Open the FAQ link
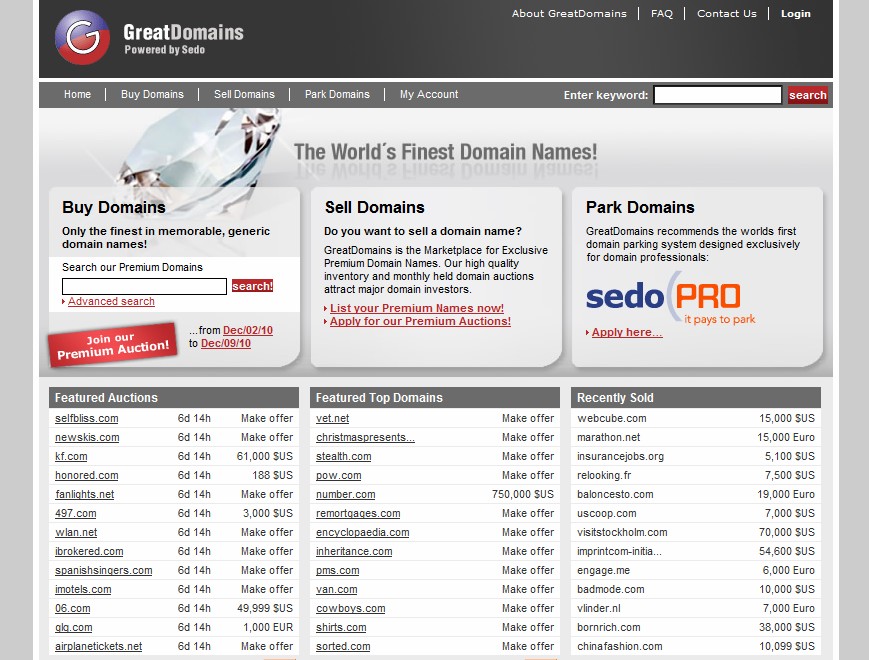Screen dimensions: 869x660 click(662, 13)
